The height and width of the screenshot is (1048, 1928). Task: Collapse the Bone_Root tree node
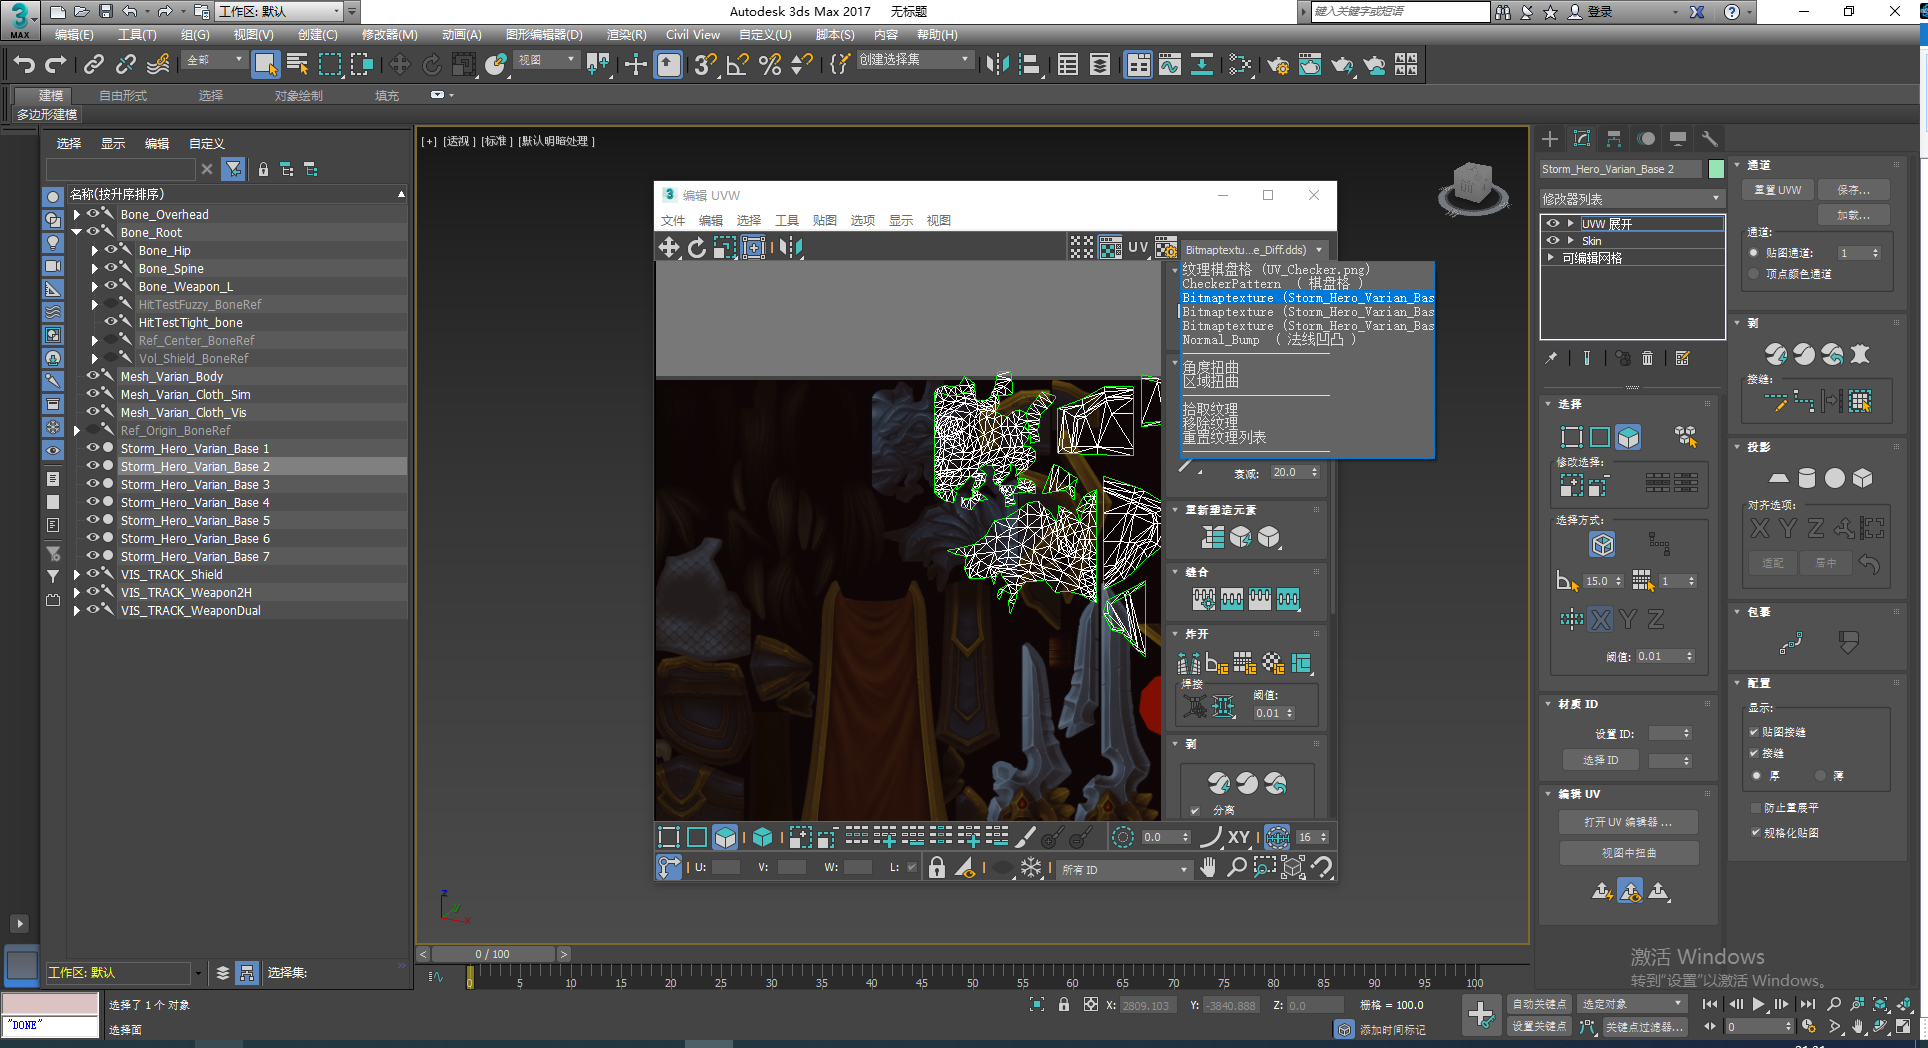point(76,232)
